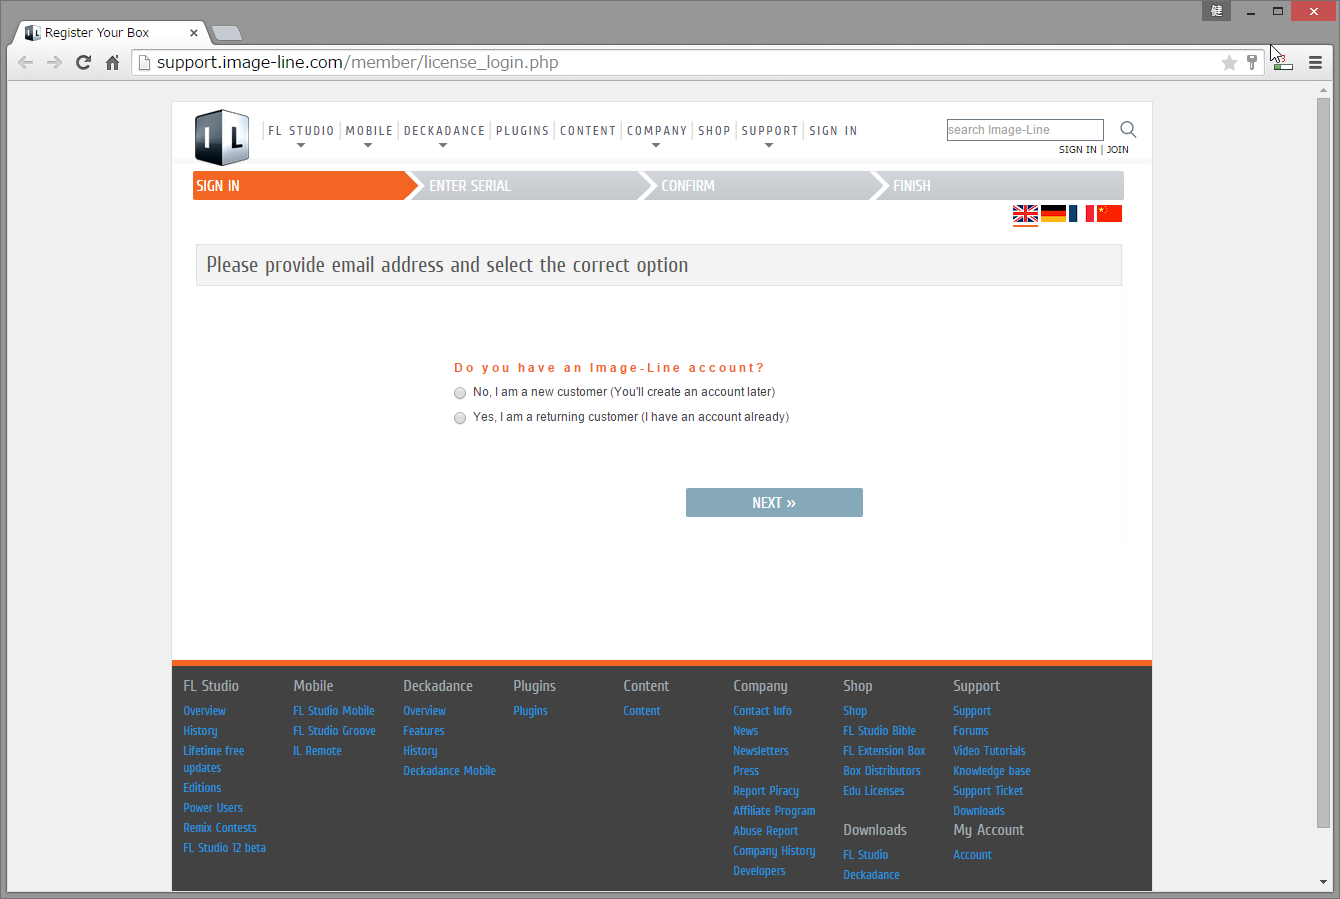Open Lifetime free updates footer link
1340x899 pixels.
[213, 759]
